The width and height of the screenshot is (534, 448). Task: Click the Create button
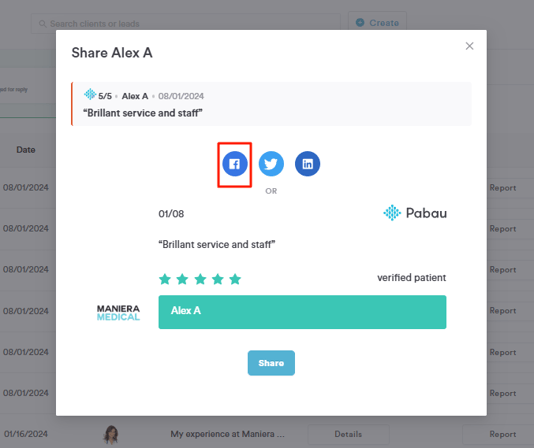click(377, 22)
